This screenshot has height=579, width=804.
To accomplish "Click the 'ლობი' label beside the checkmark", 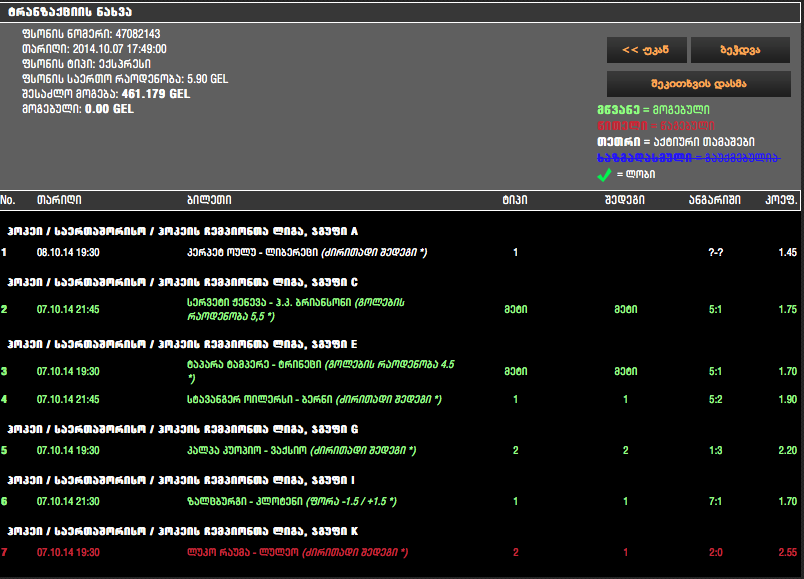I will tap(640, 174).
